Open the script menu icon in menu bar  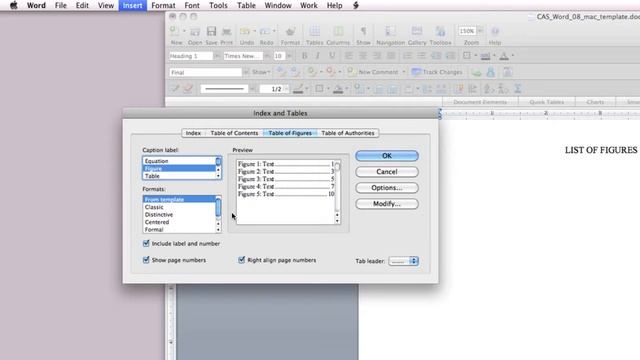click(x=356, y=5)
